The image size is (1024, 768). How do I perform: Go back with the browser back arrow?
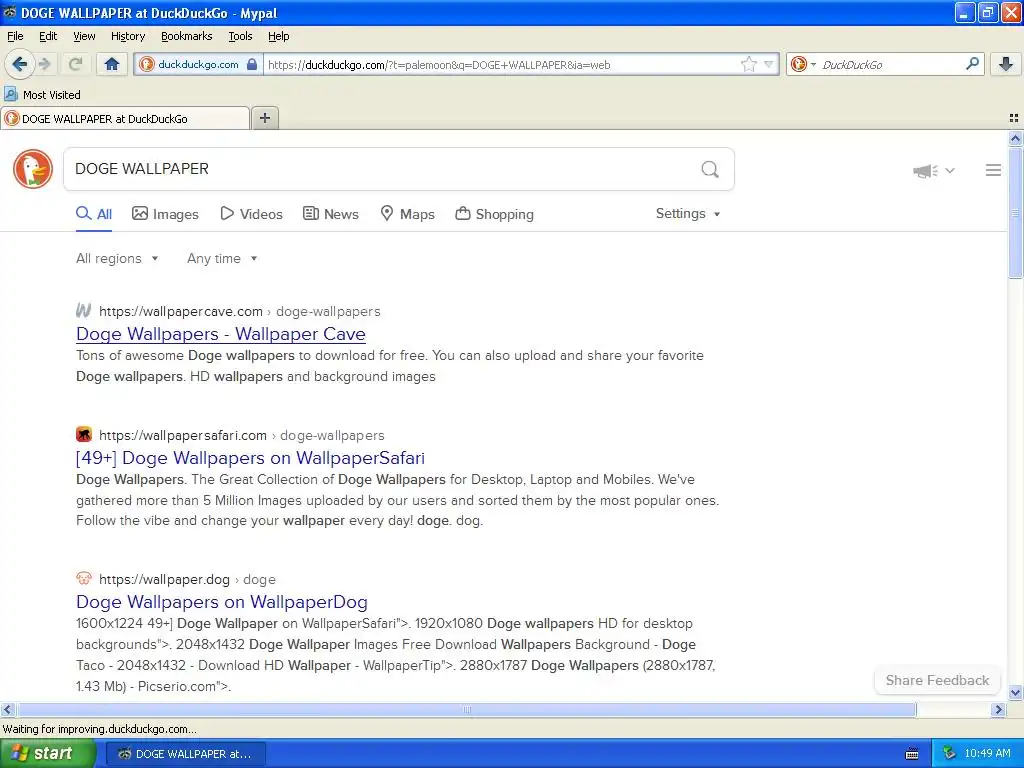pos(20,64)
